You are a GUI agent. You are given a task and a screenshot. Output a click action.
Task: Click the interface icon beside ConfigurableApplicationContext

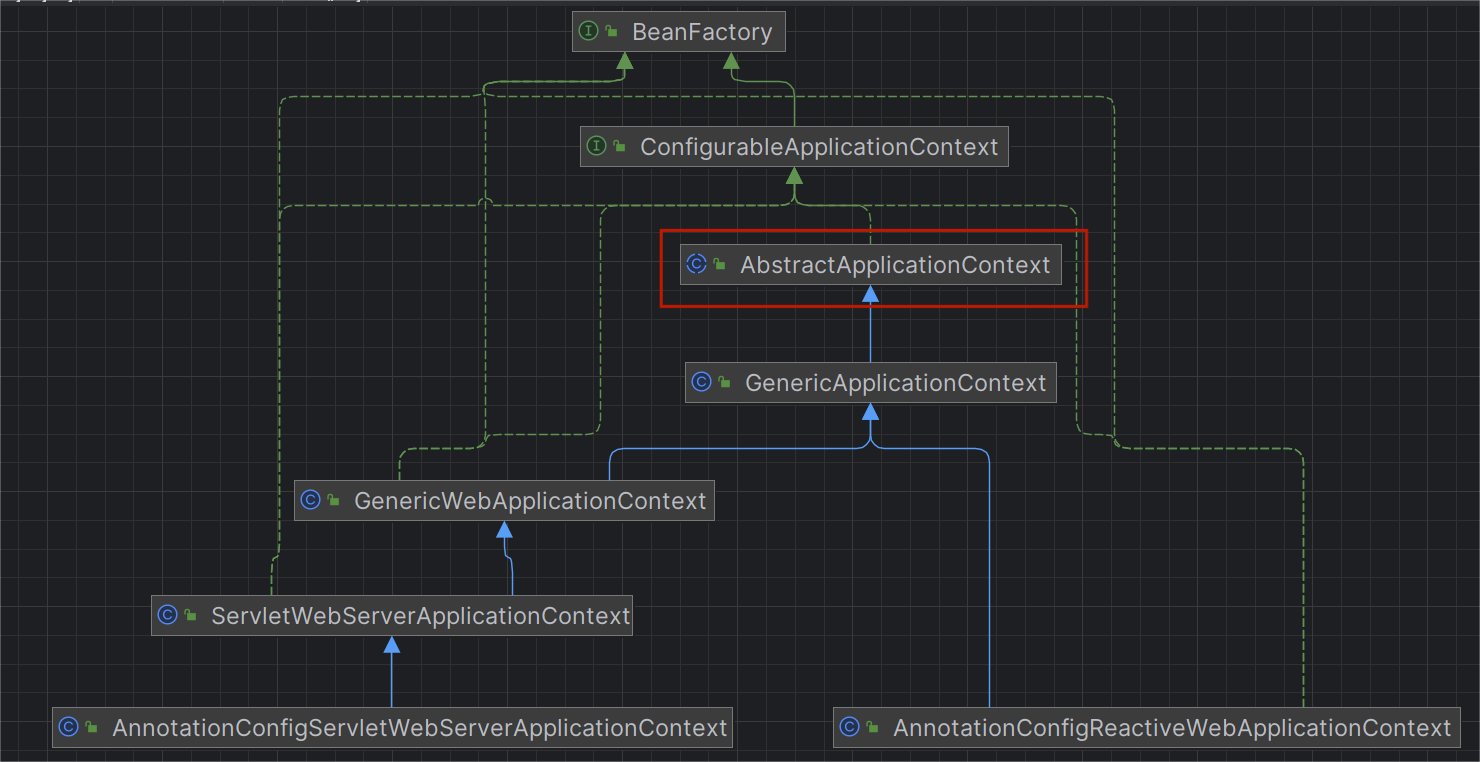click(x=597, y=147)
